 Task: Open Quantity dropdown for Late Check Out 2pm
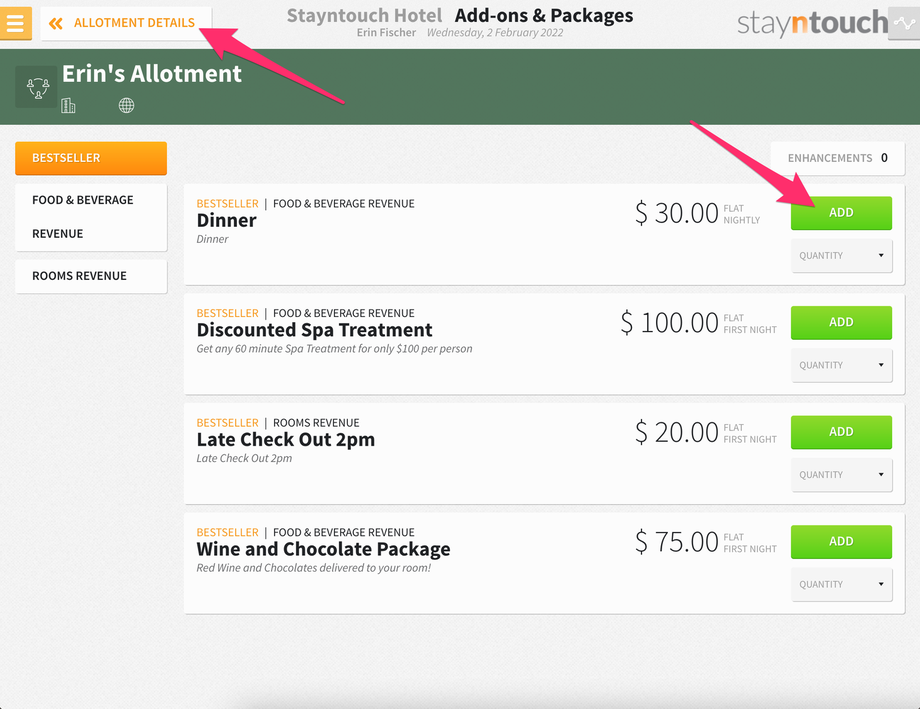(x=841, y=475)
